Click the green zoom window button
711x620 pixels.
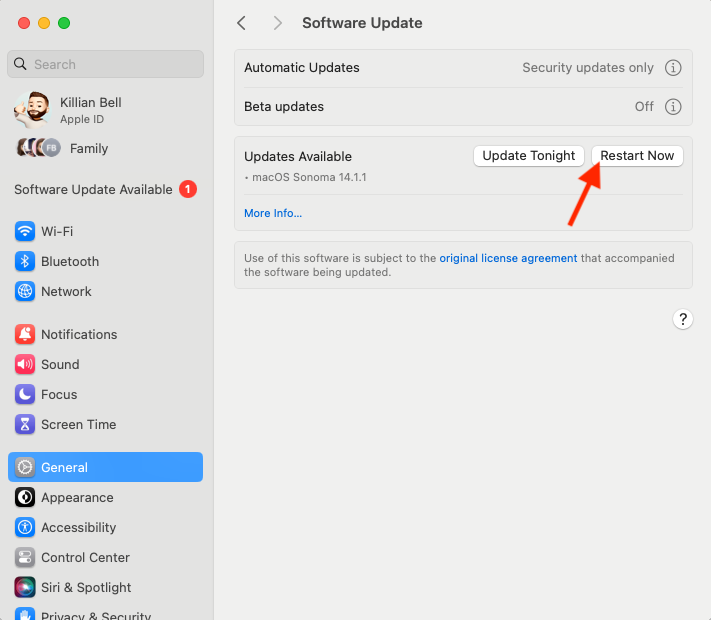pos(64,23)
